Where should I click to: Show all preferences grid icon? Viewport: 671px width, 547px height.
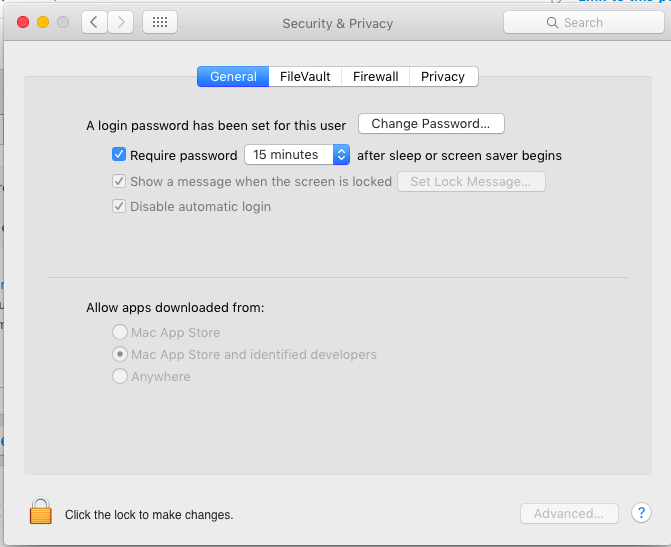click(160, 22)
